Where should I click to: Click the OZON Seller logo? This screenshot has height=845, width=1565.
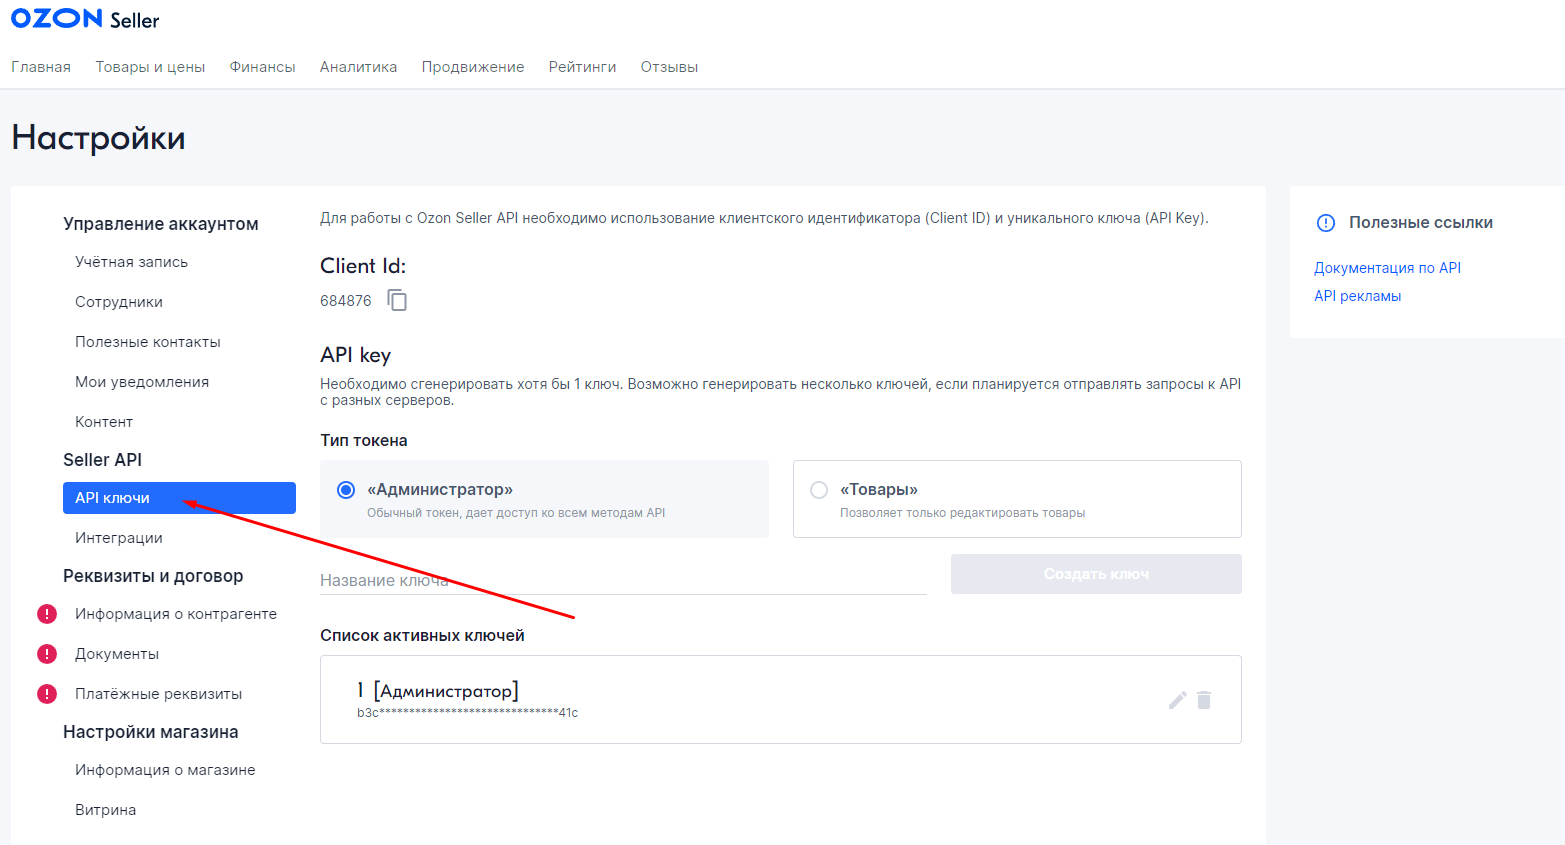tap(85, 19)
